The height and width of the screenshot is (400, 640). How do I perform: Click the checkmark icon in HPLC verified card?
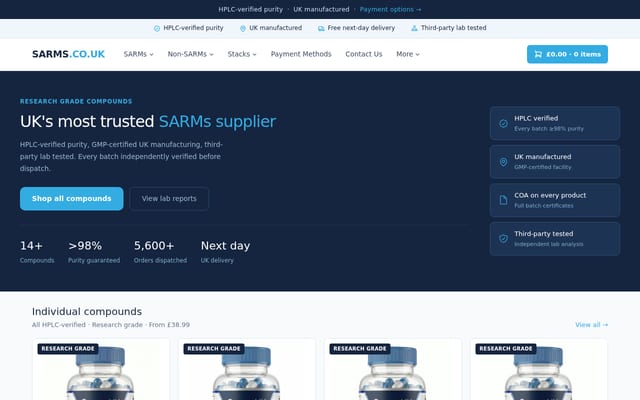(x=503, y=123)
